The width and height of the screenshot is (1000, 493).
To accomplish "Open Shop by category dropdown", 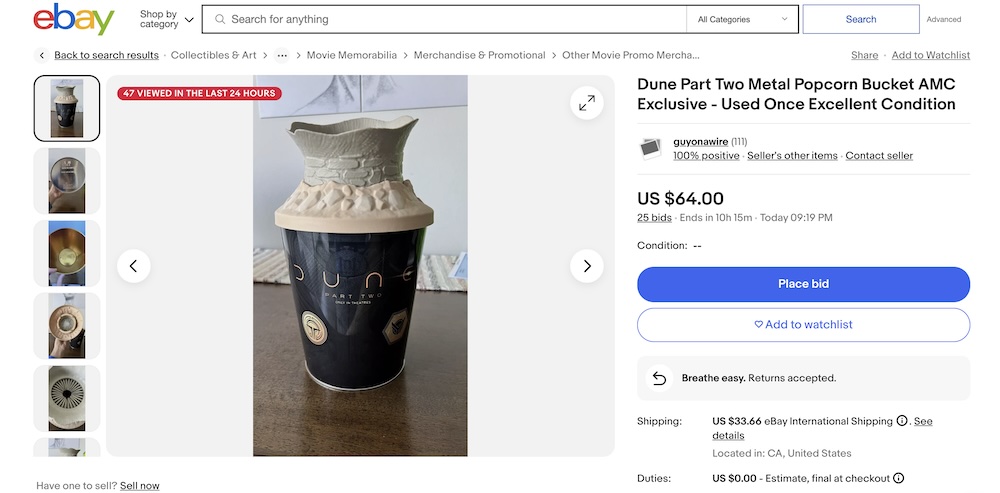I will (x=167, y=19).
